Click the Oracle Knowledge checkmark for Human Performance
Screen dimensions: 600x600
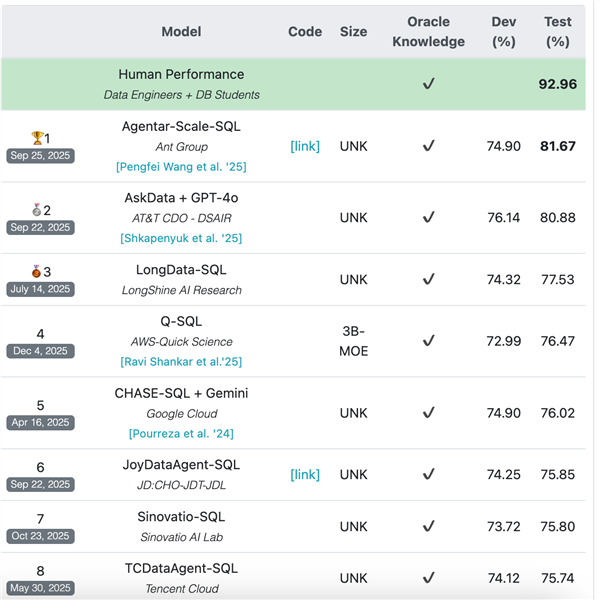coord(428,84)
